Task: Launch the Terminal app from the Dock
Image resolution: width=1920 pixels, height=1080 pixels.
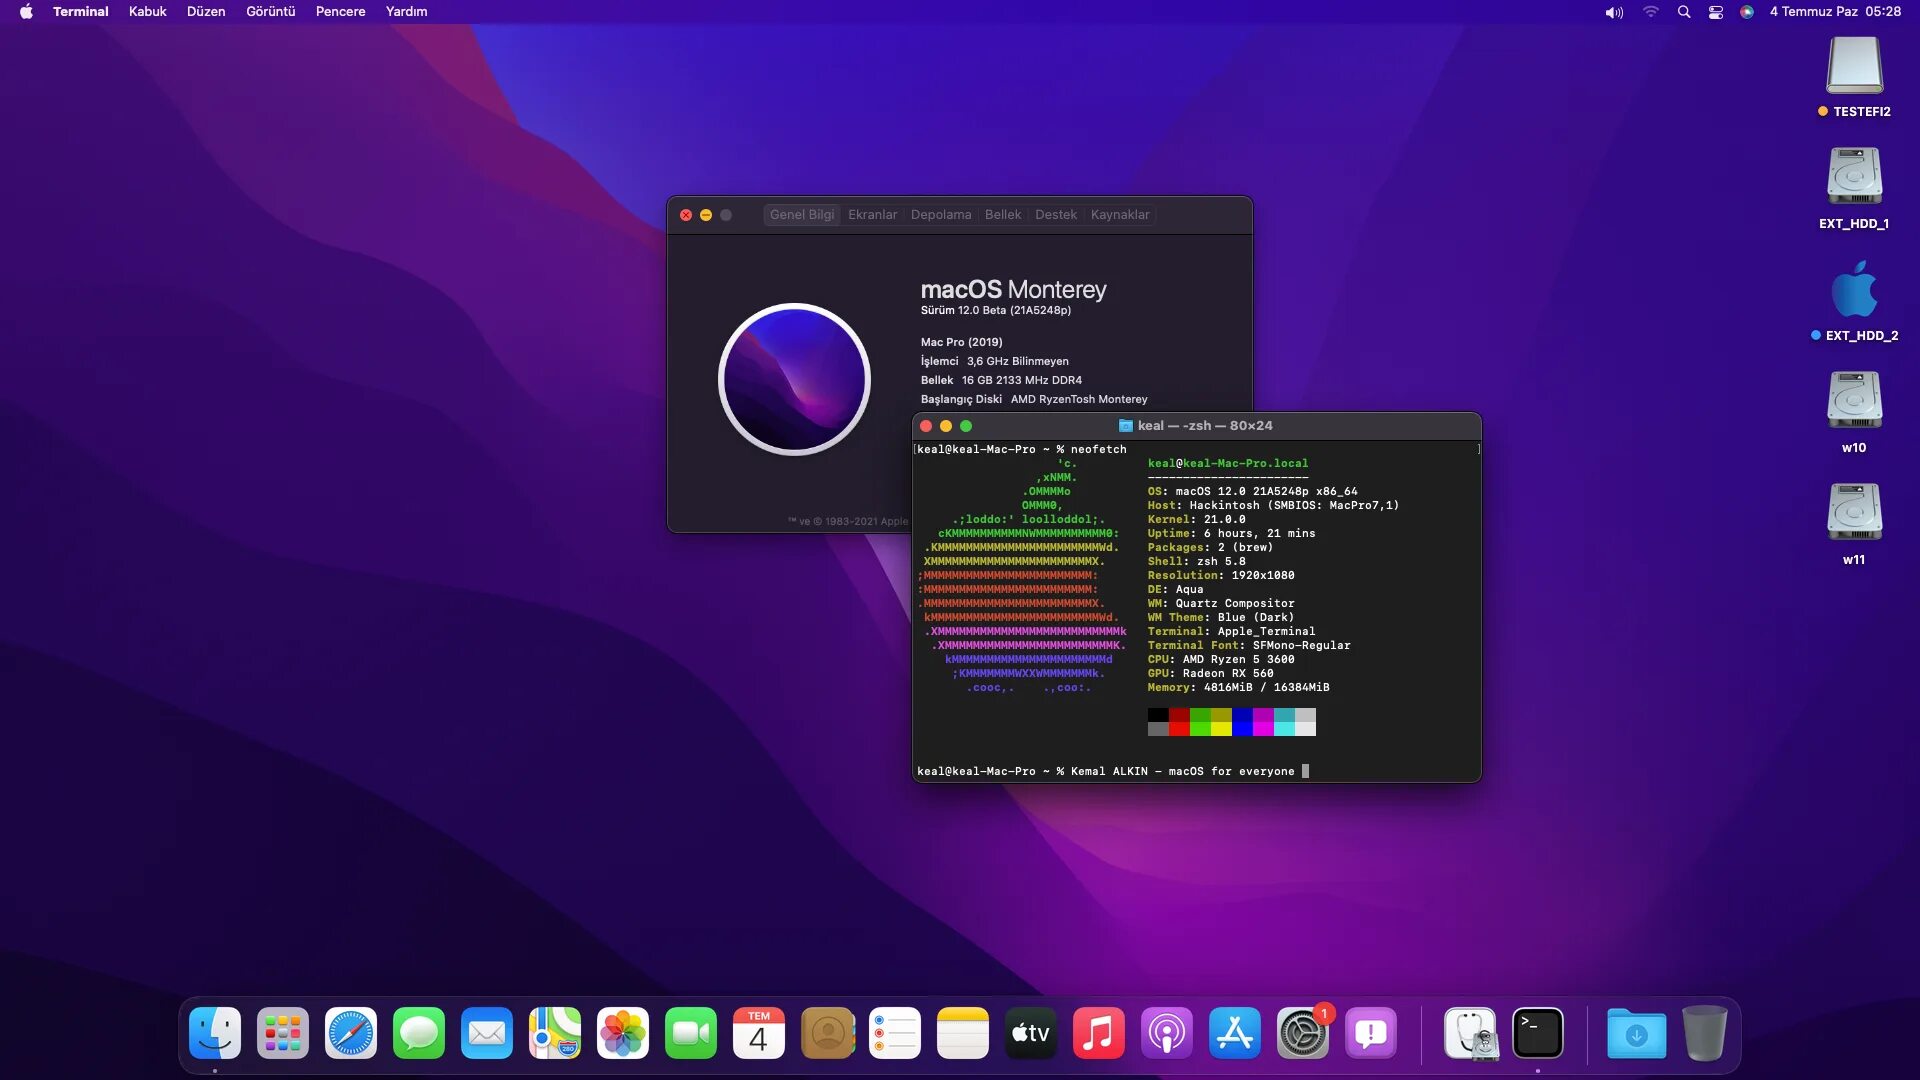Action: pos(1537,1032)
